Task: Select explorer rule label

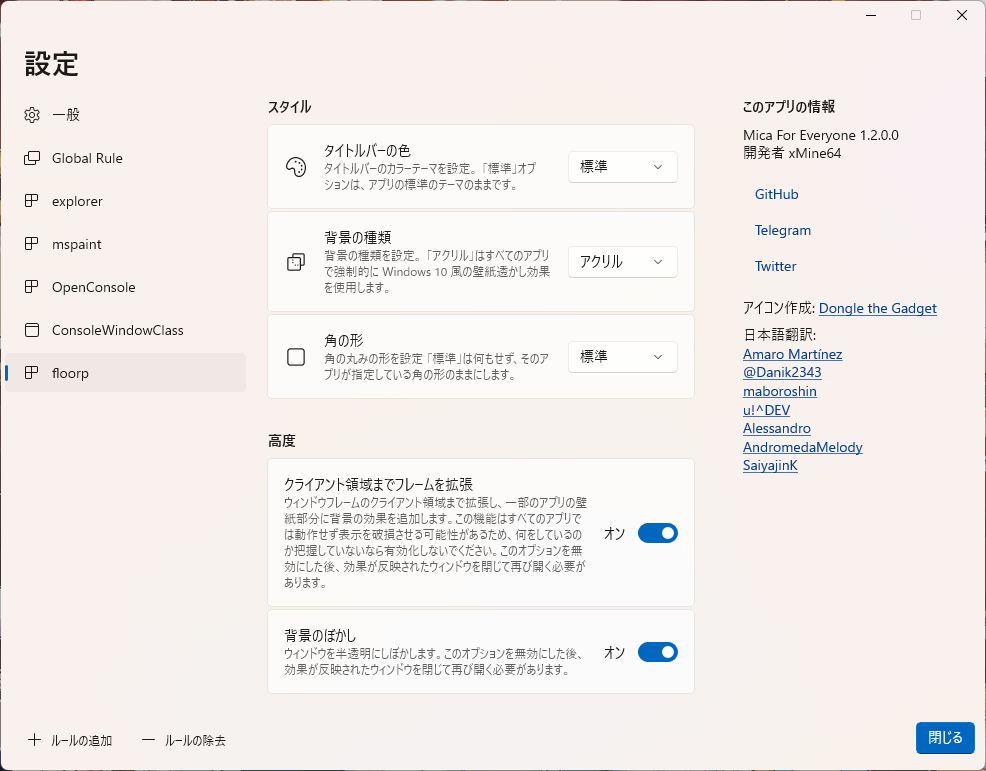Action: click(77, 201)
